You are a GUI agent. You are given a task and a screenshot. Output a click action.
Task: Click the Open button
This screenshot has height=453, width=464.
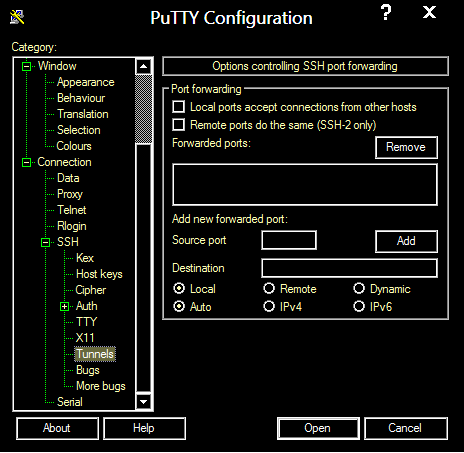(318, 428)
